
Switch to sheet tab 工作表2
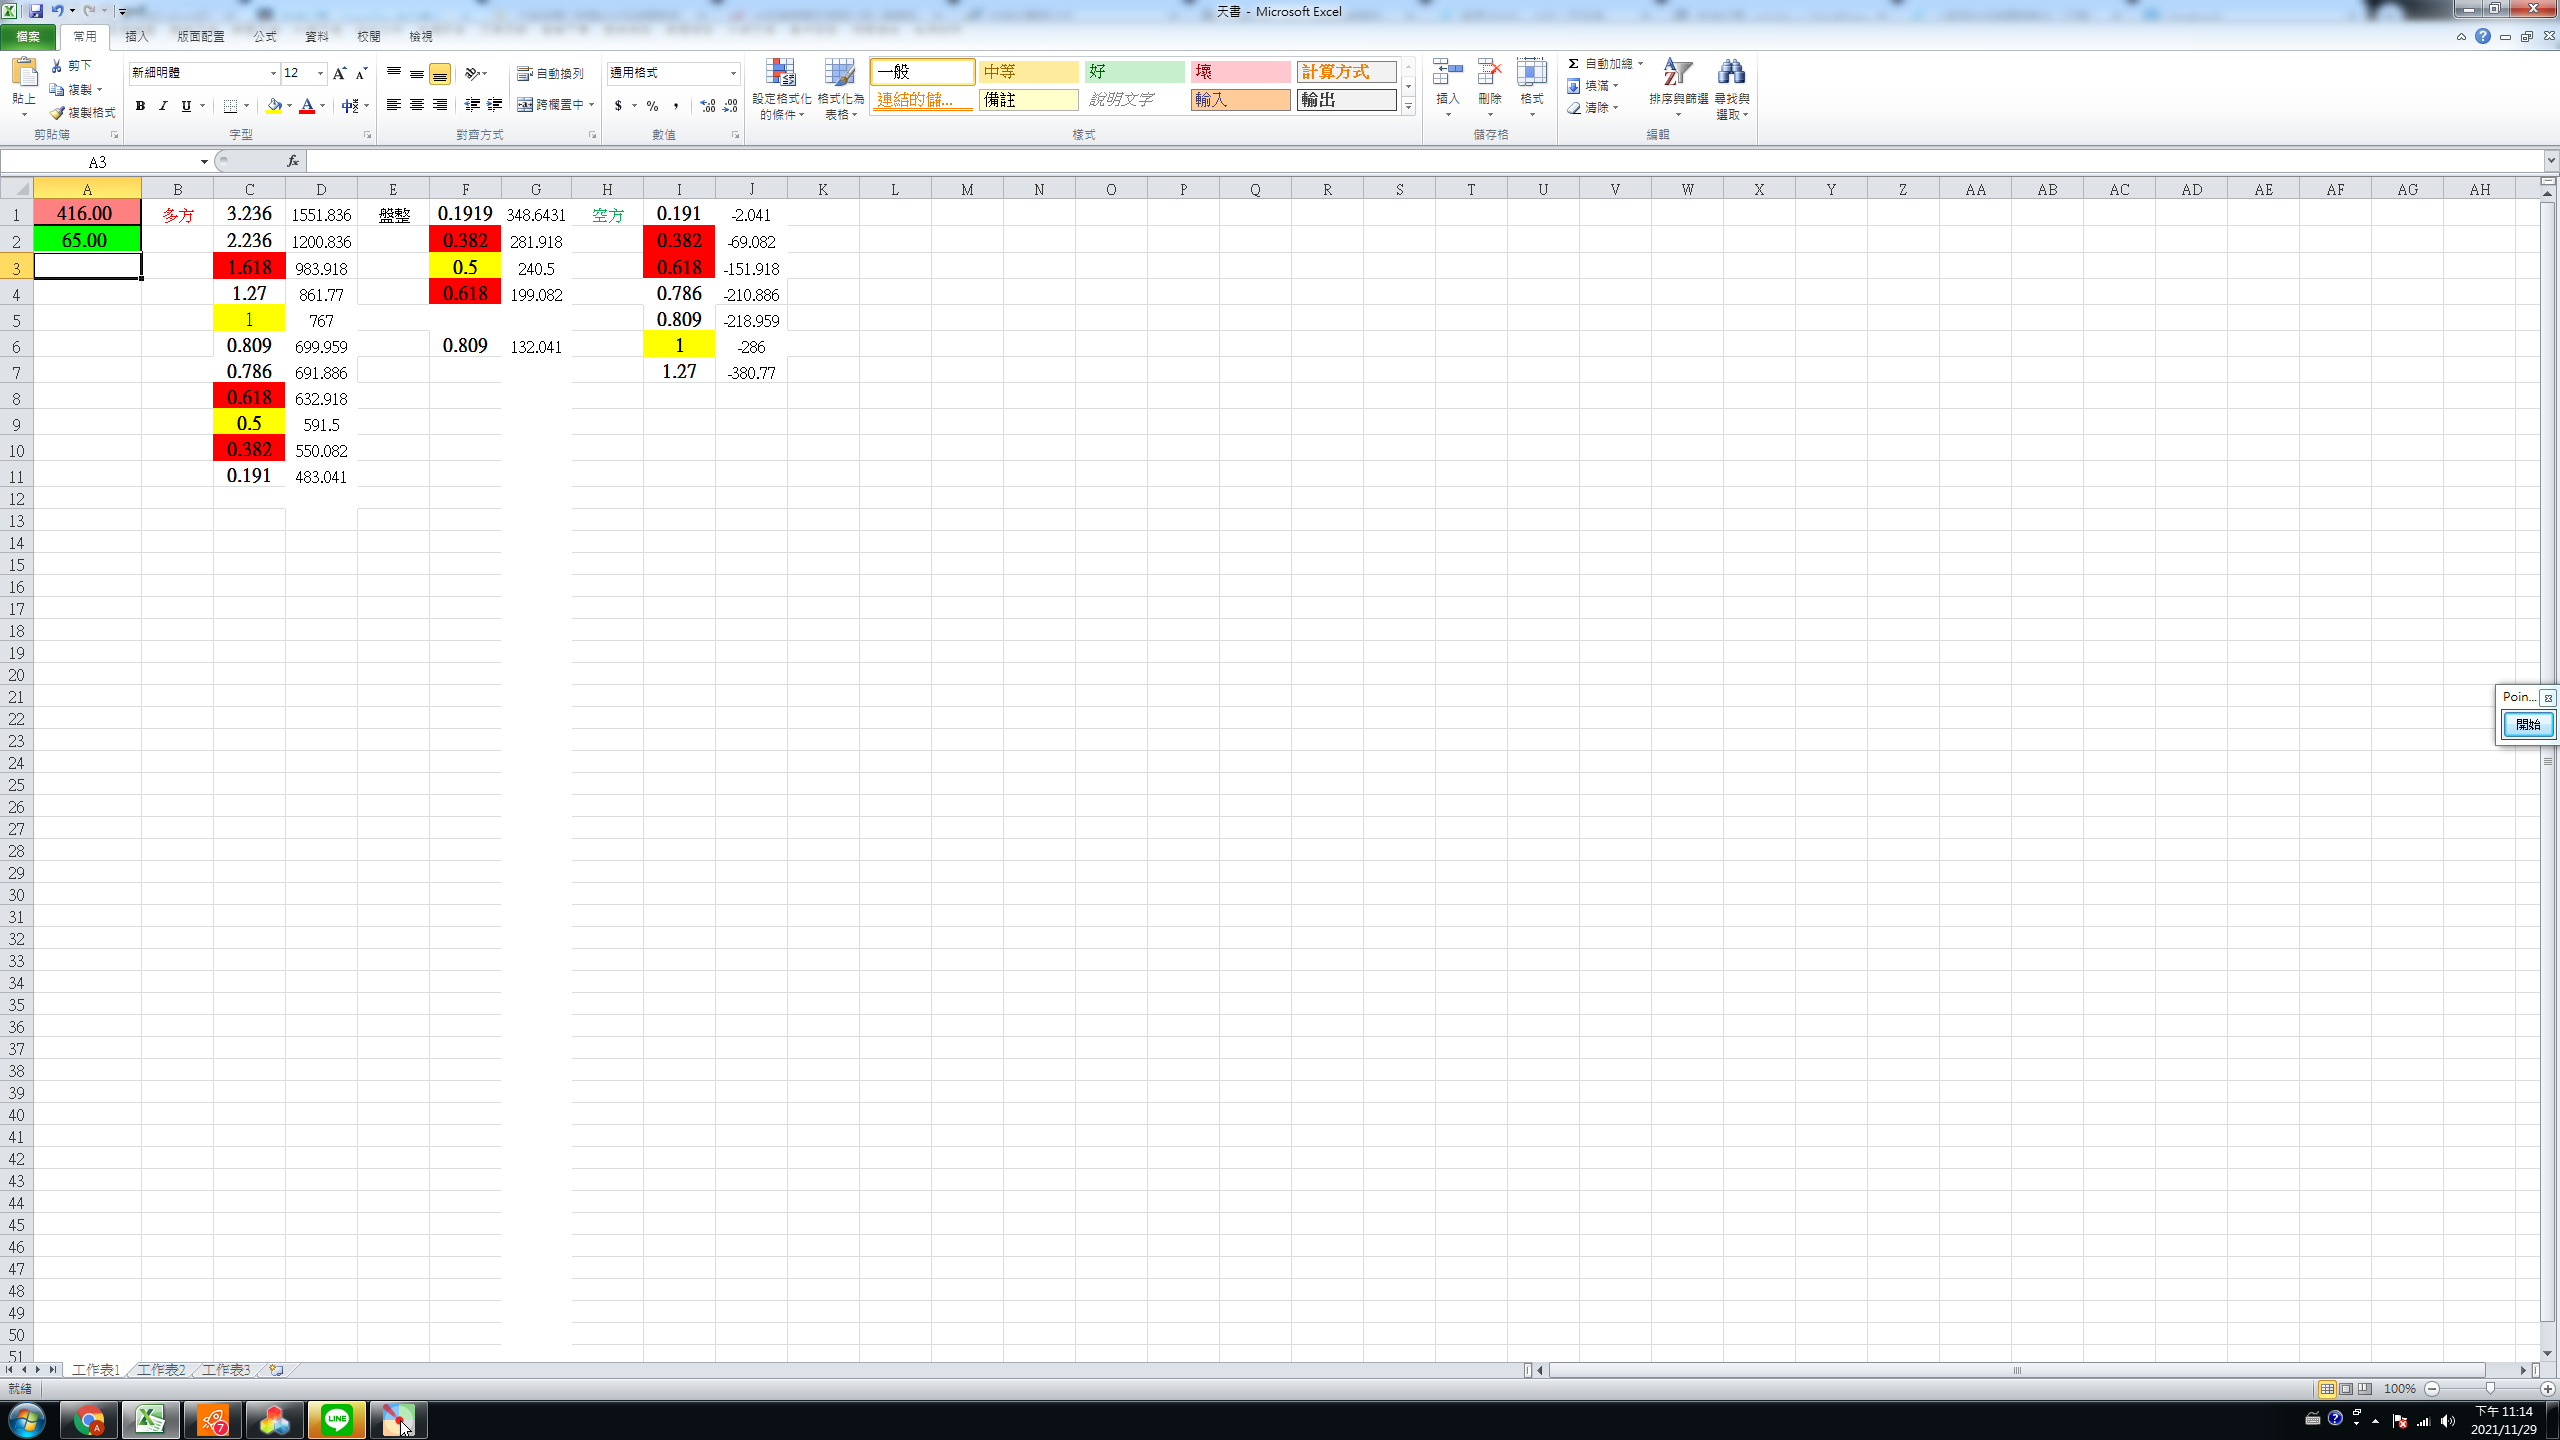(x=161, y=1369)
